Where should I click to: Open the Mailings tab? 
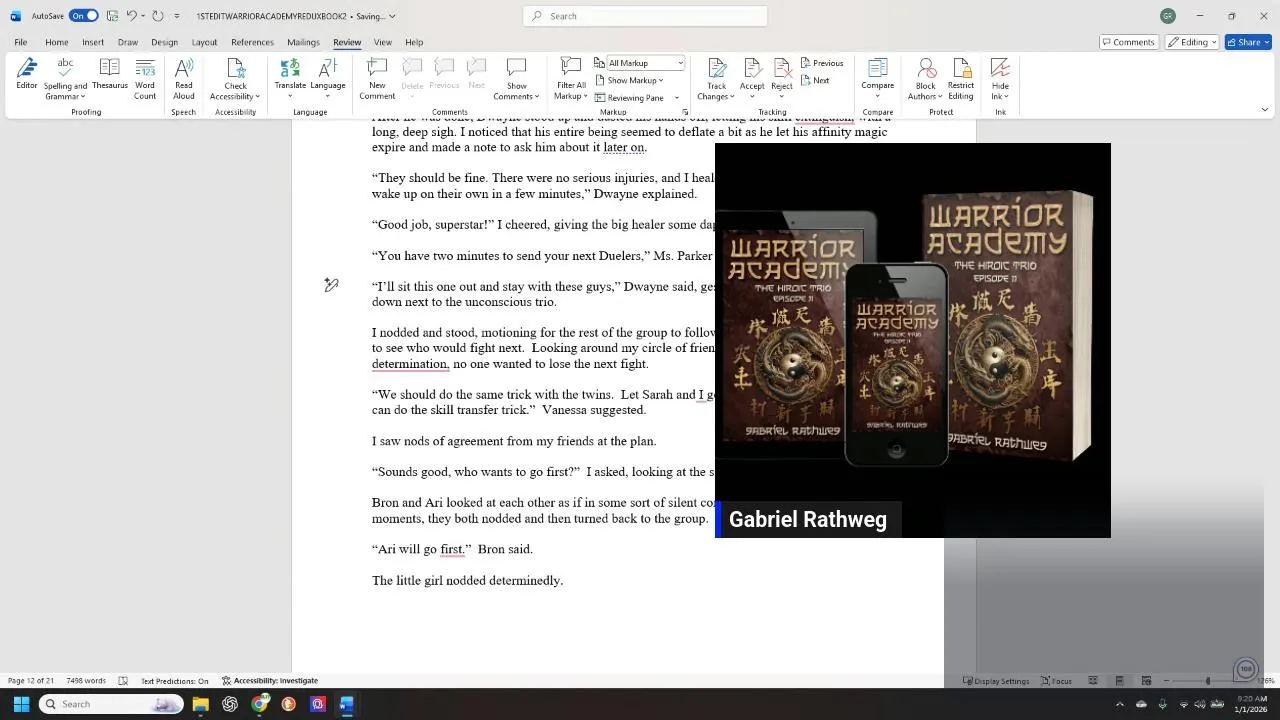[303, 42]
